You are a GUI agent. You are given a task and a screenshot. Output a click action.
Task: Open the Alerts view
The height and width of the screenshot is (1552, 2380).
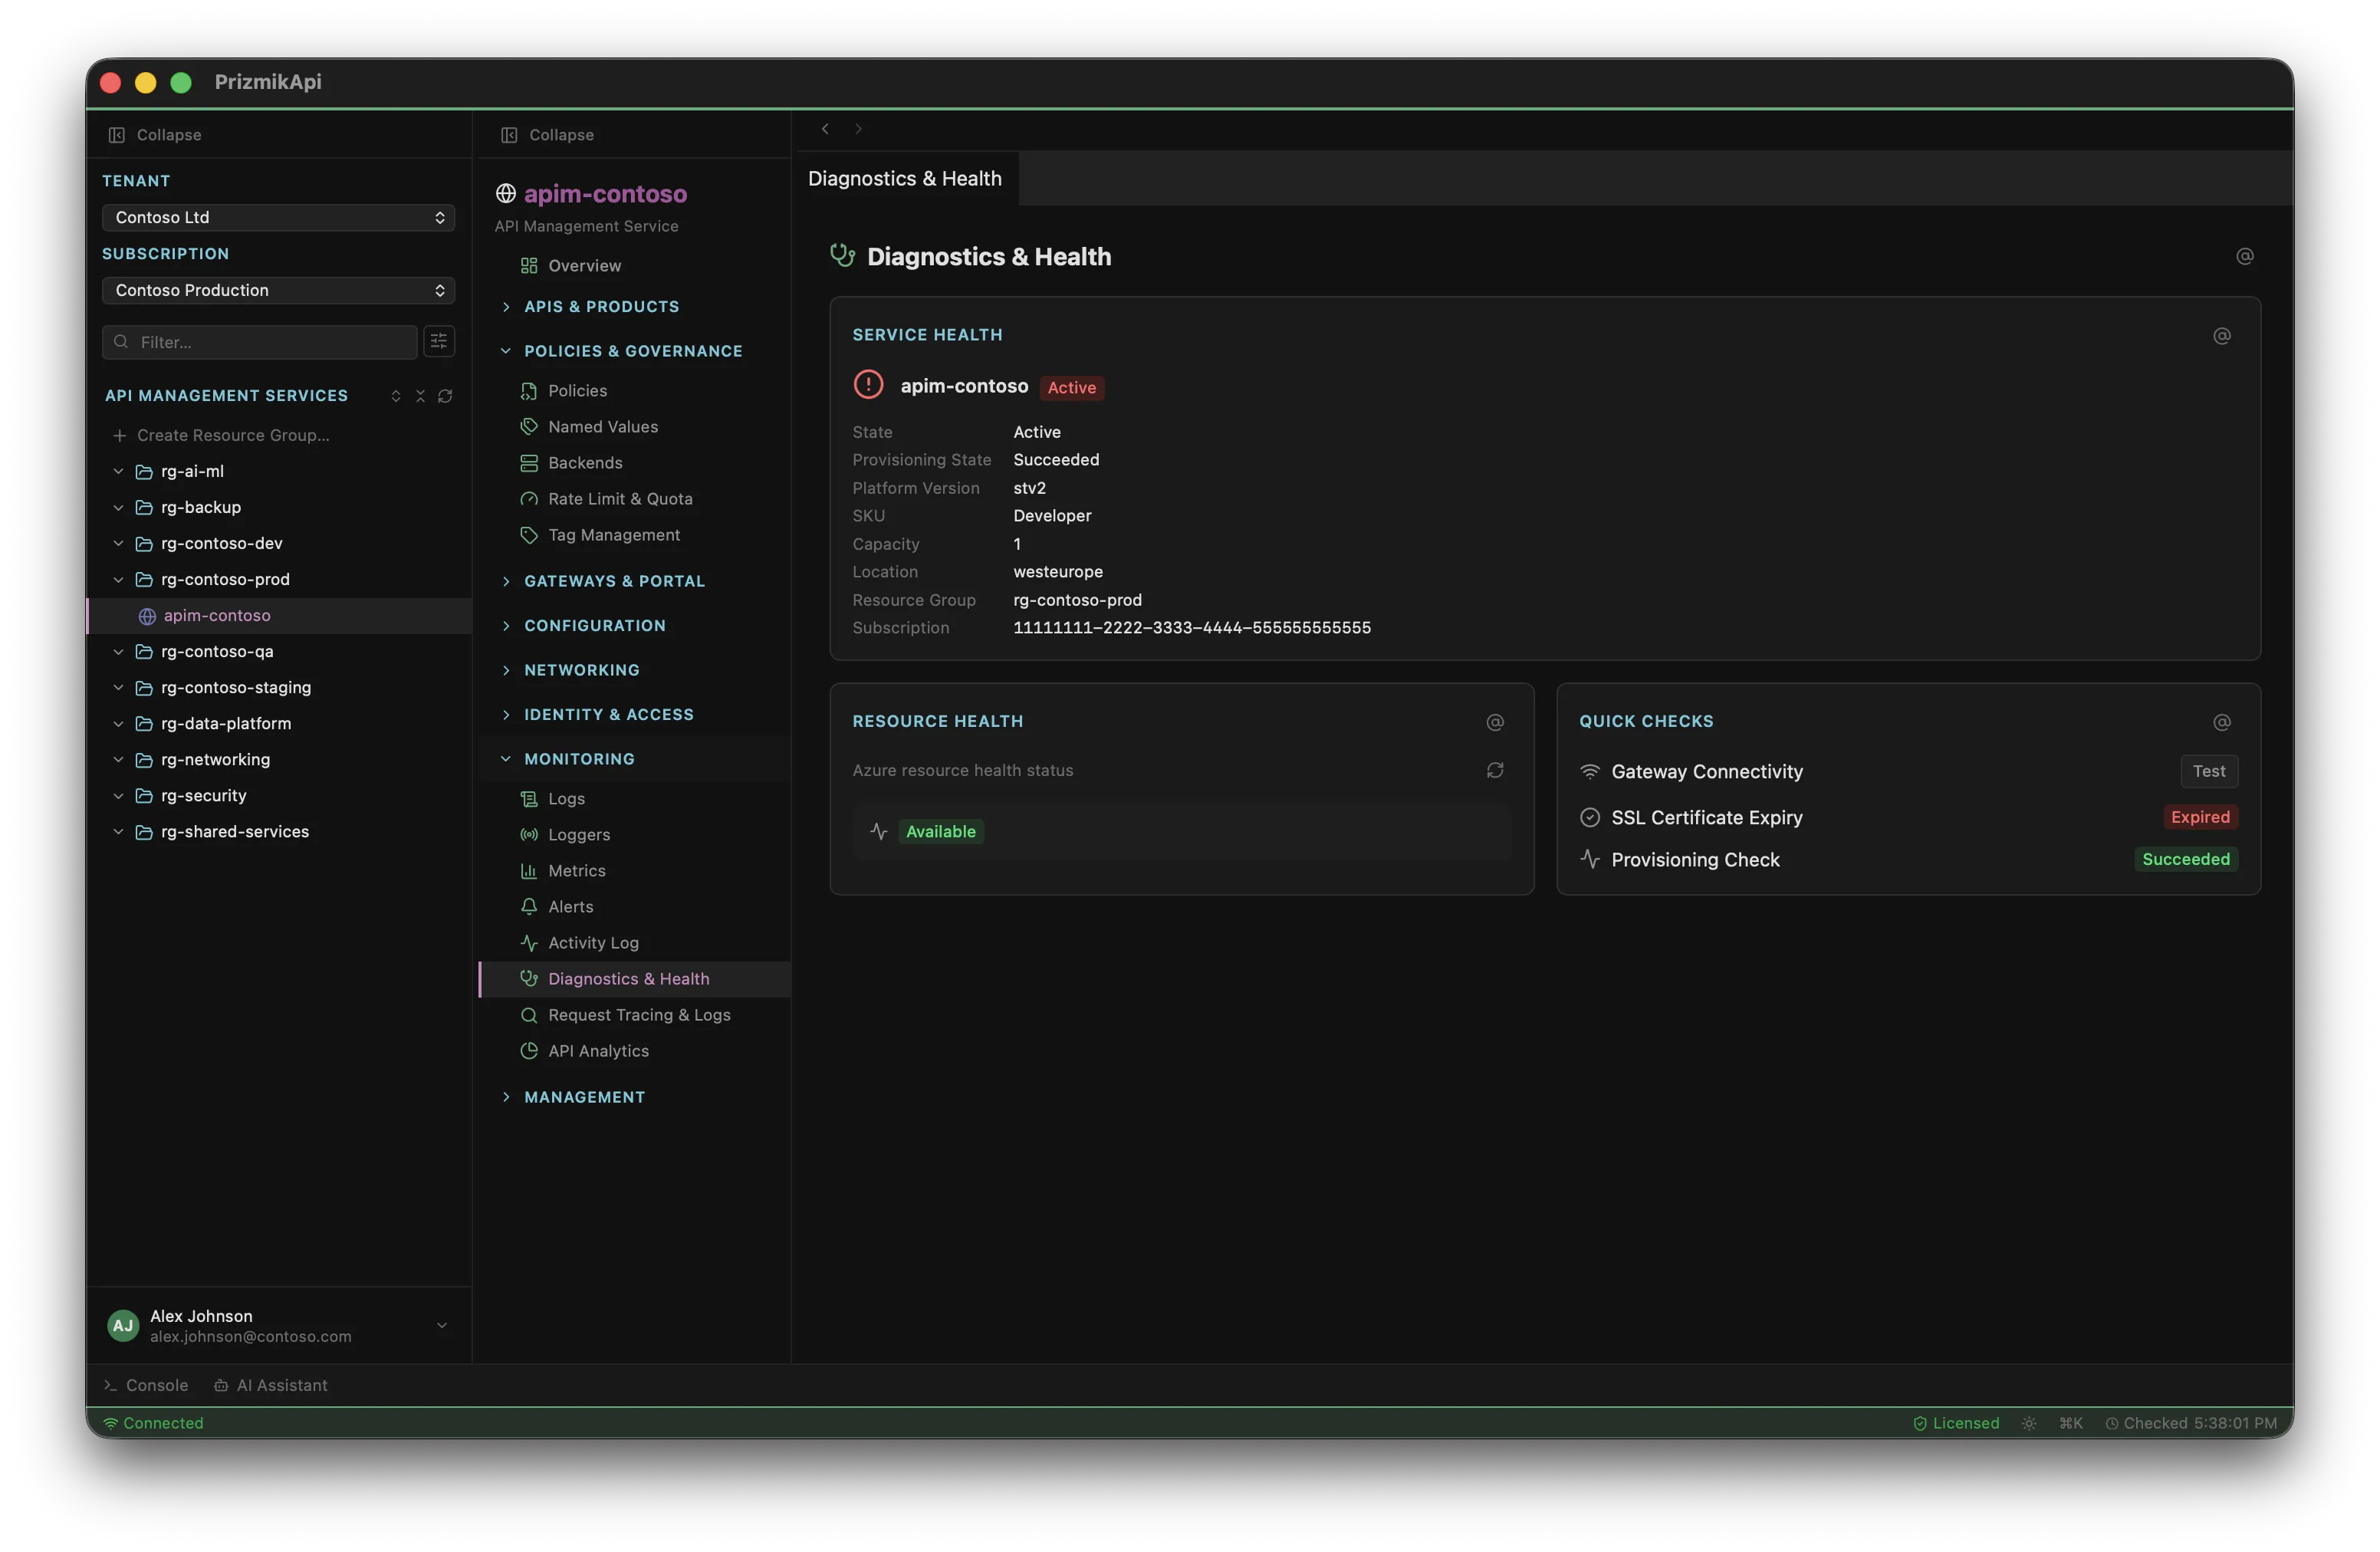point(571,906)
